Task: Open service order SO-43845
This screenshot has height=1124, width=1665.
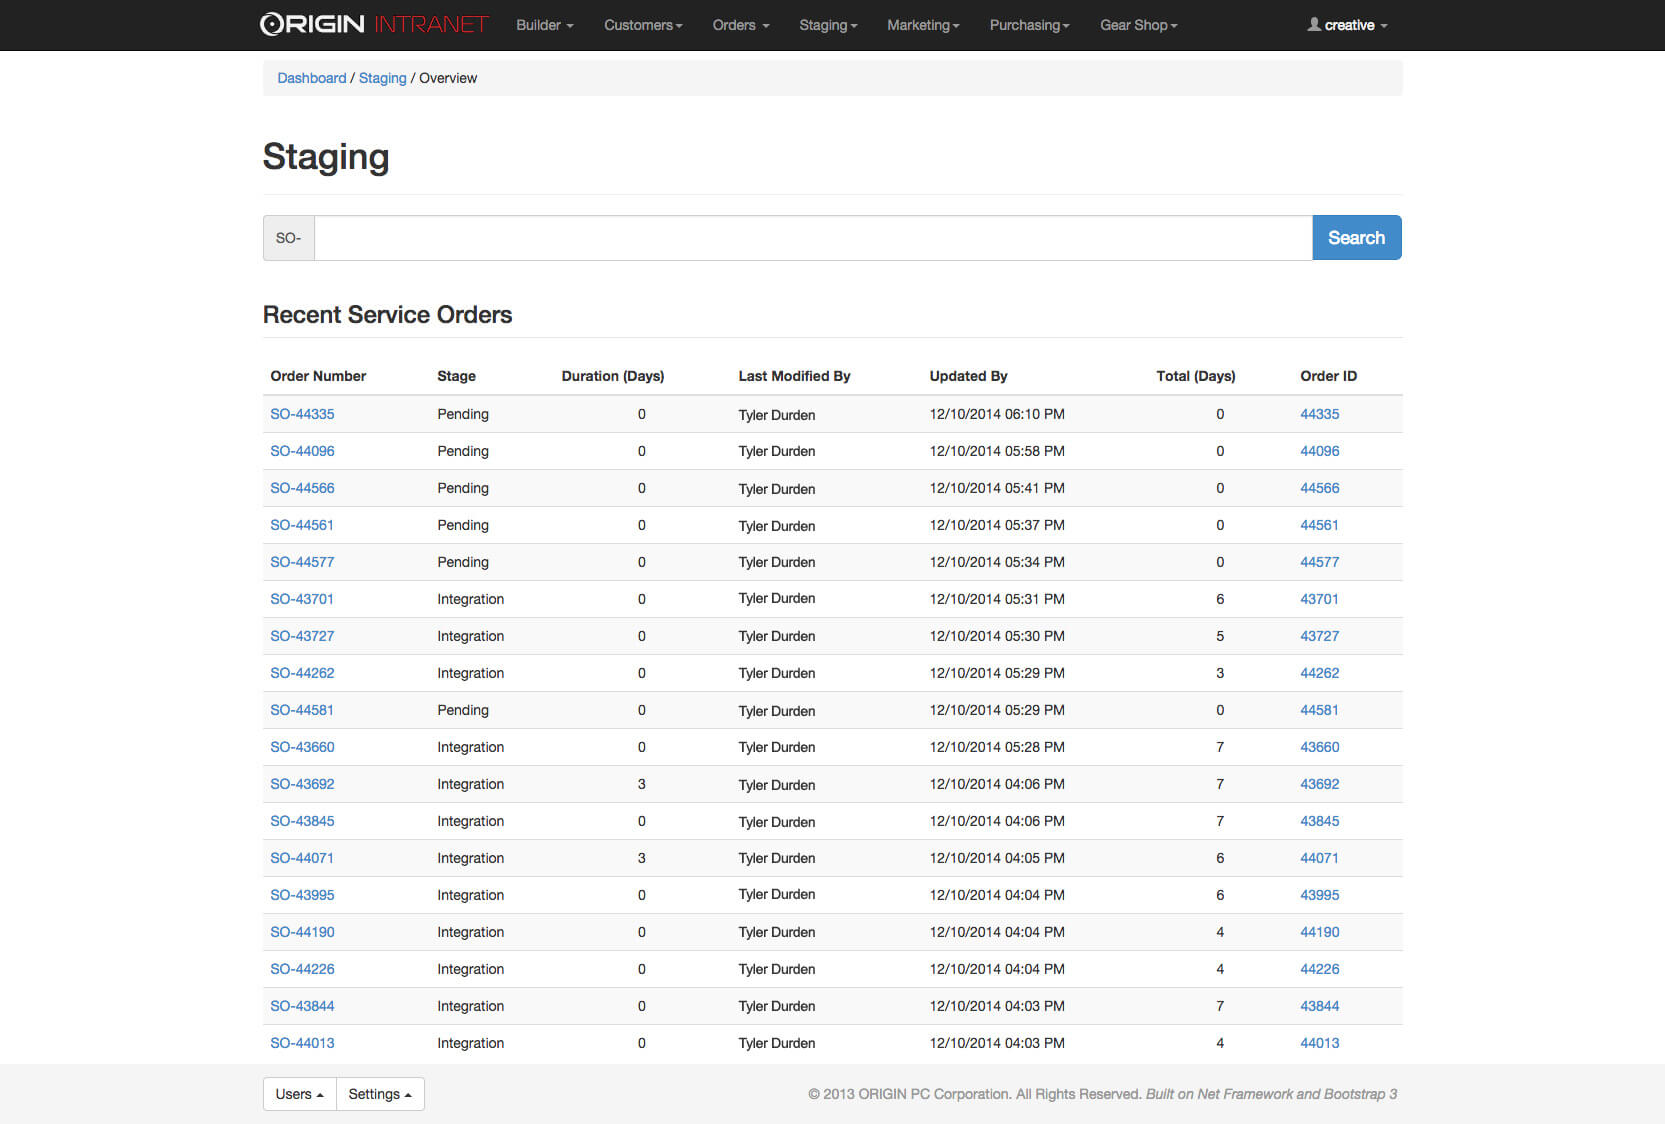Action: click(302, 821)
